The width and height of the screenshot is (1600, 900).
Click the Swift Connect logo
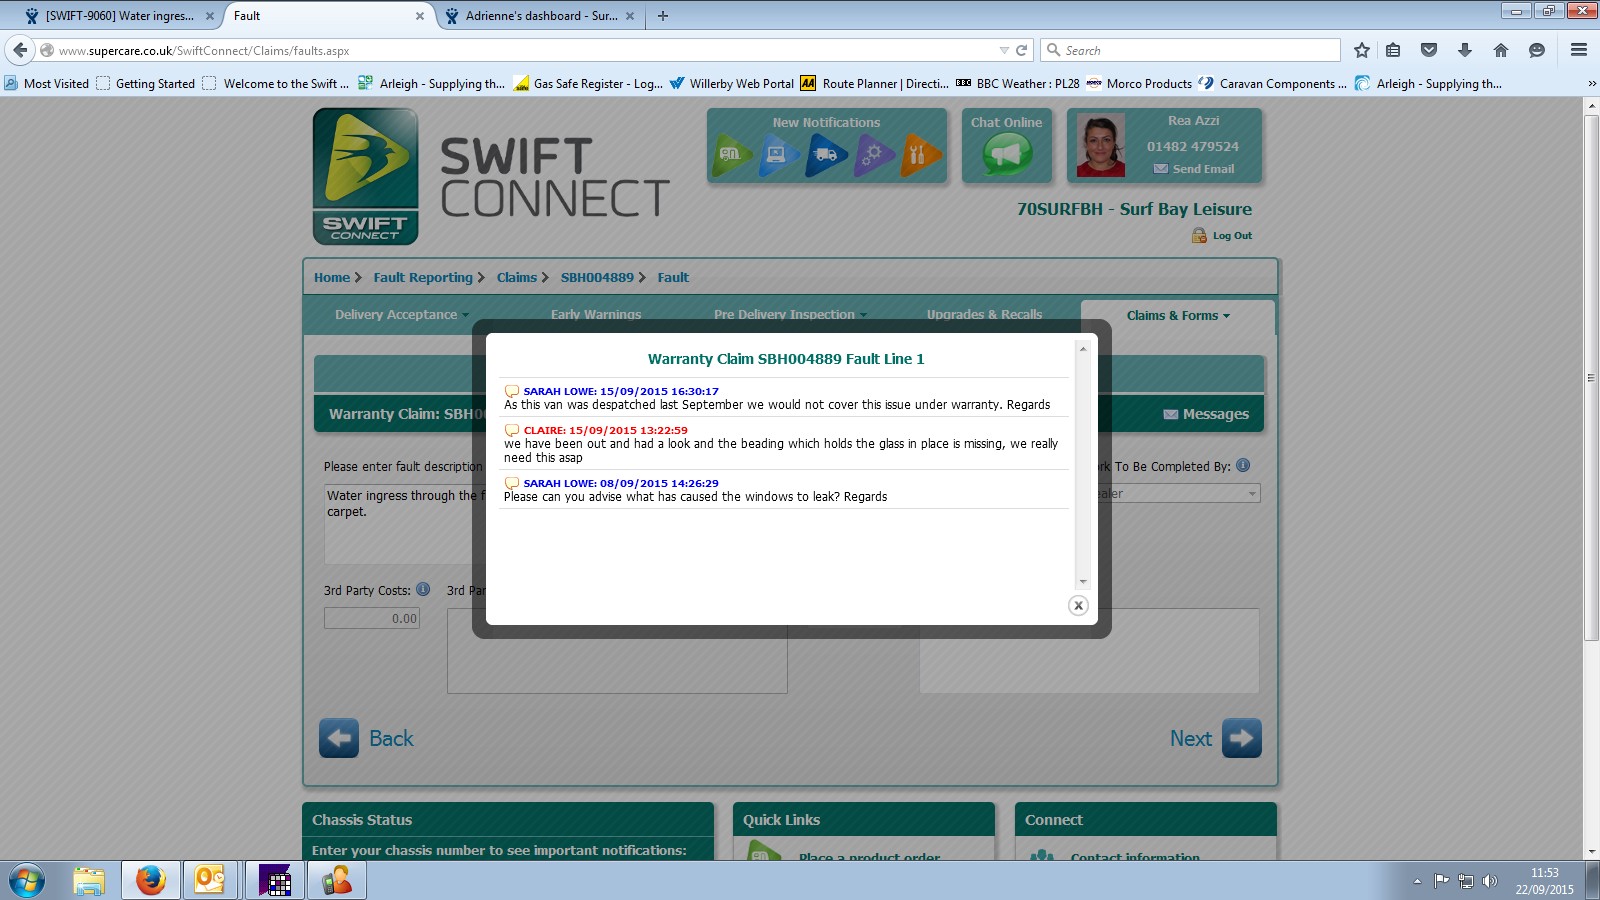click(365, 177)
